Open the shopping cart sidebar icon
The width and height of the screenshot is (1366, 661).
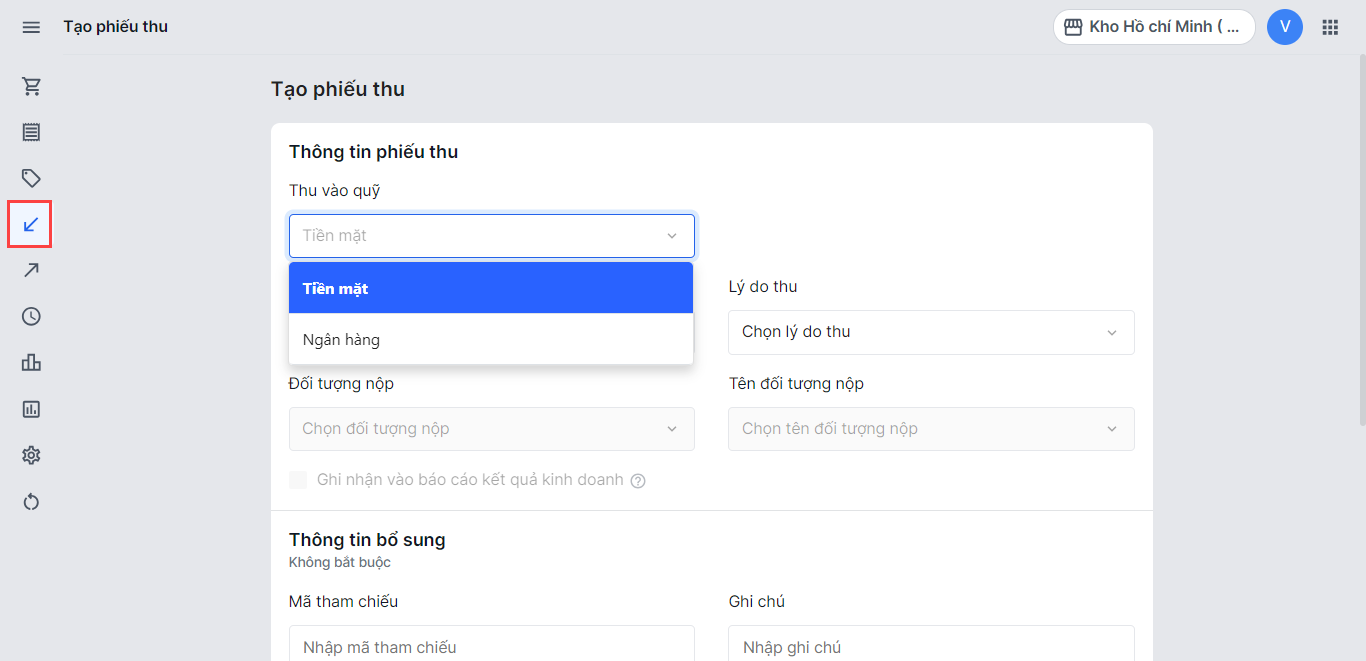(31, 86)
